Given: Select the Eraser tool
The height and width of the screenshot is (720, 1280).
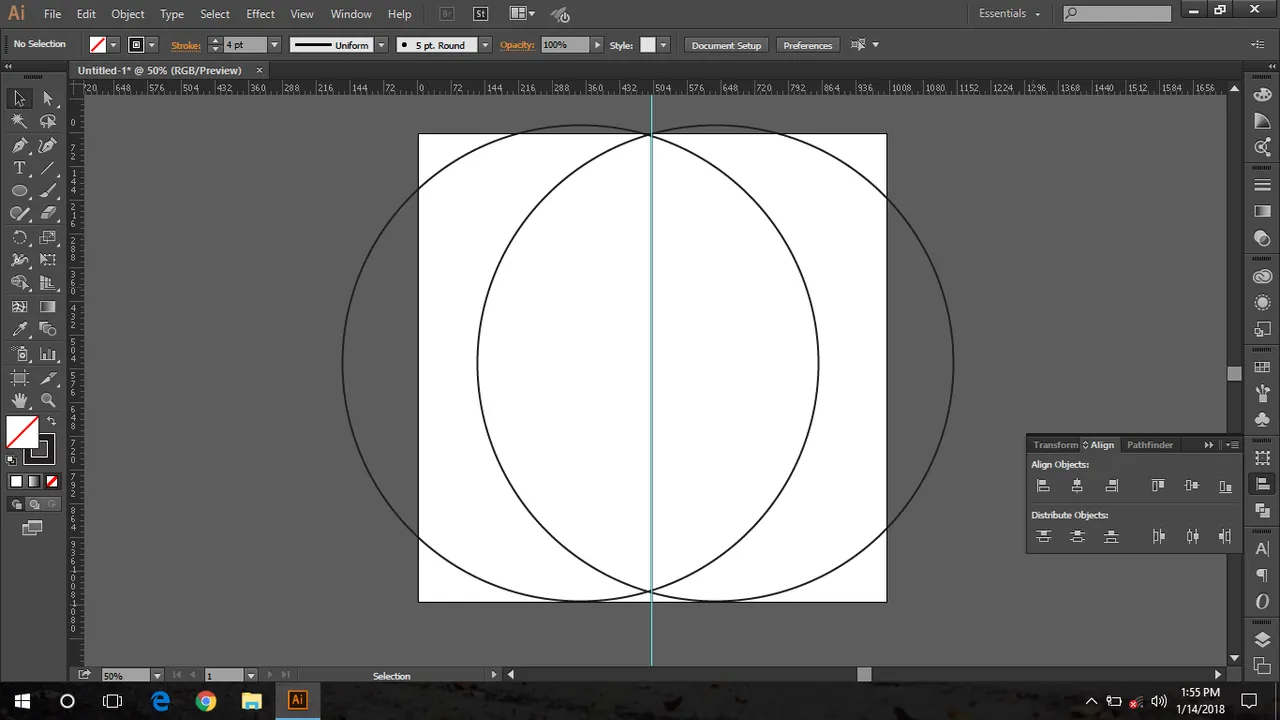Looking at the screenshot, I should tap(48, 214).
